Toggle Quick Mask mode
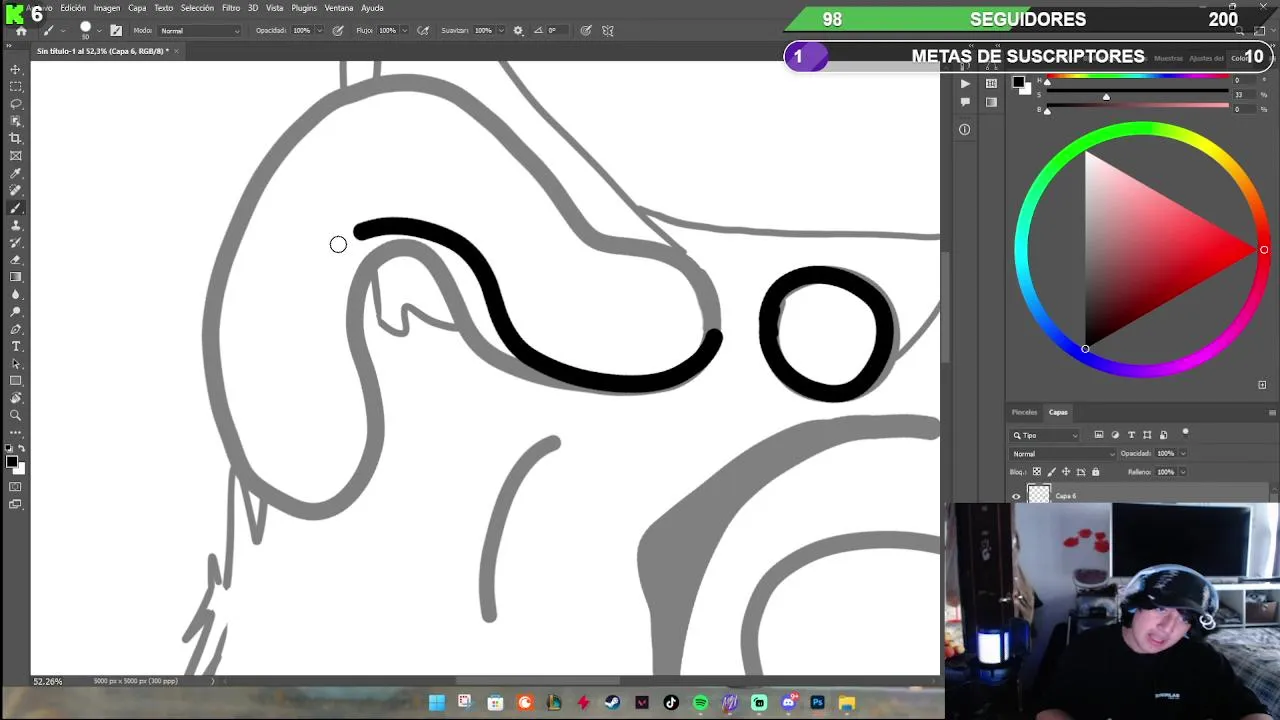This screenshot has width=1280, height=720. coord(16,487)
